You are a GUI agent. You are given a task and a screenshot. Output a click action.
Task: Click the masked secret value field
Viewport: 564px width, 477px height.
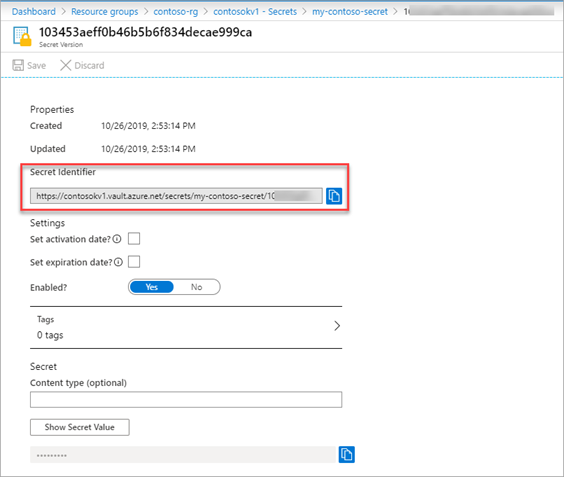183,455
